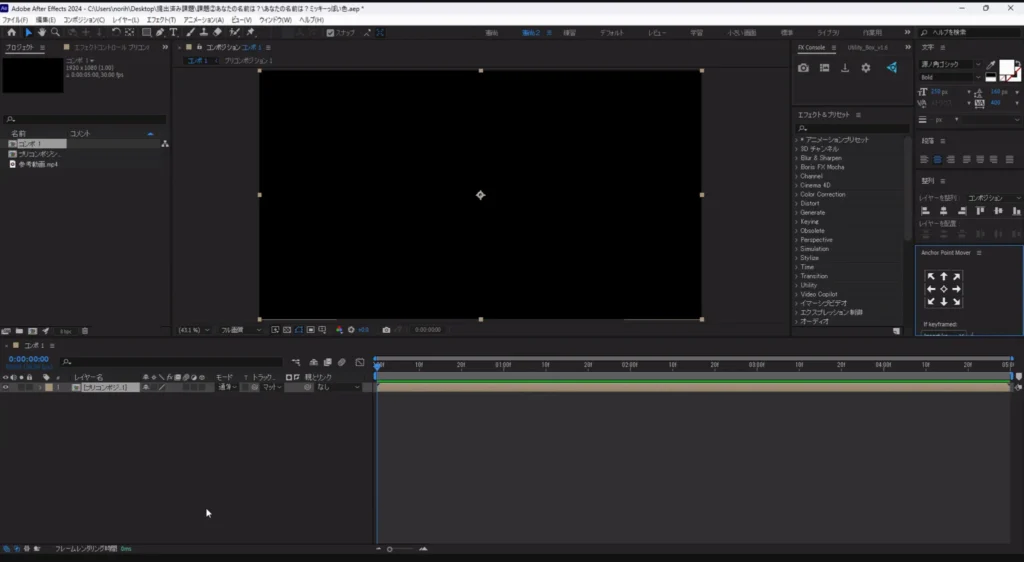1024x562 pixels.
Task: Select the Zoom magnifier tool
Action: [54, 33]
